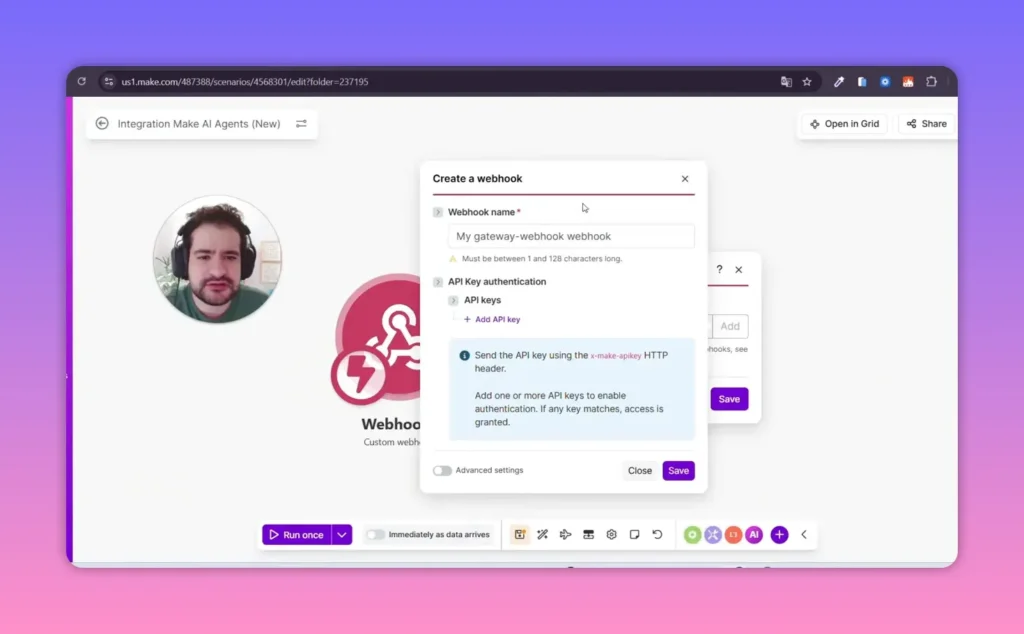The height and width of the screenshot is (634, 1024).
Task: Click the paper plane icon in toolbar
Action: (x=565, y=534)
